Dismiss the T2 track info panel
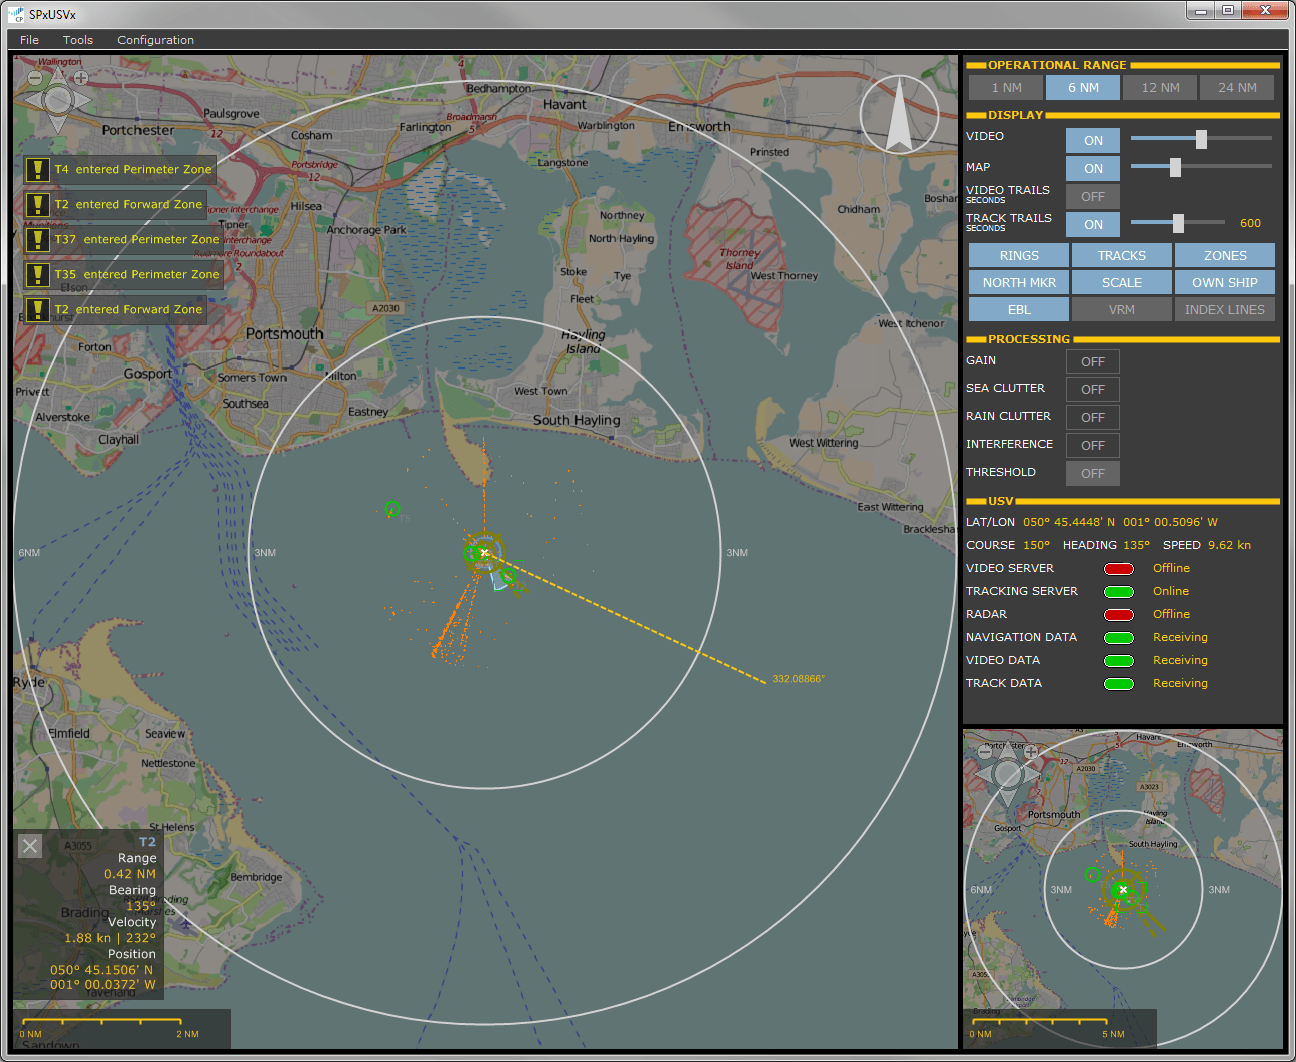Screen dimensions: 1296x1062 pos(29,846)
